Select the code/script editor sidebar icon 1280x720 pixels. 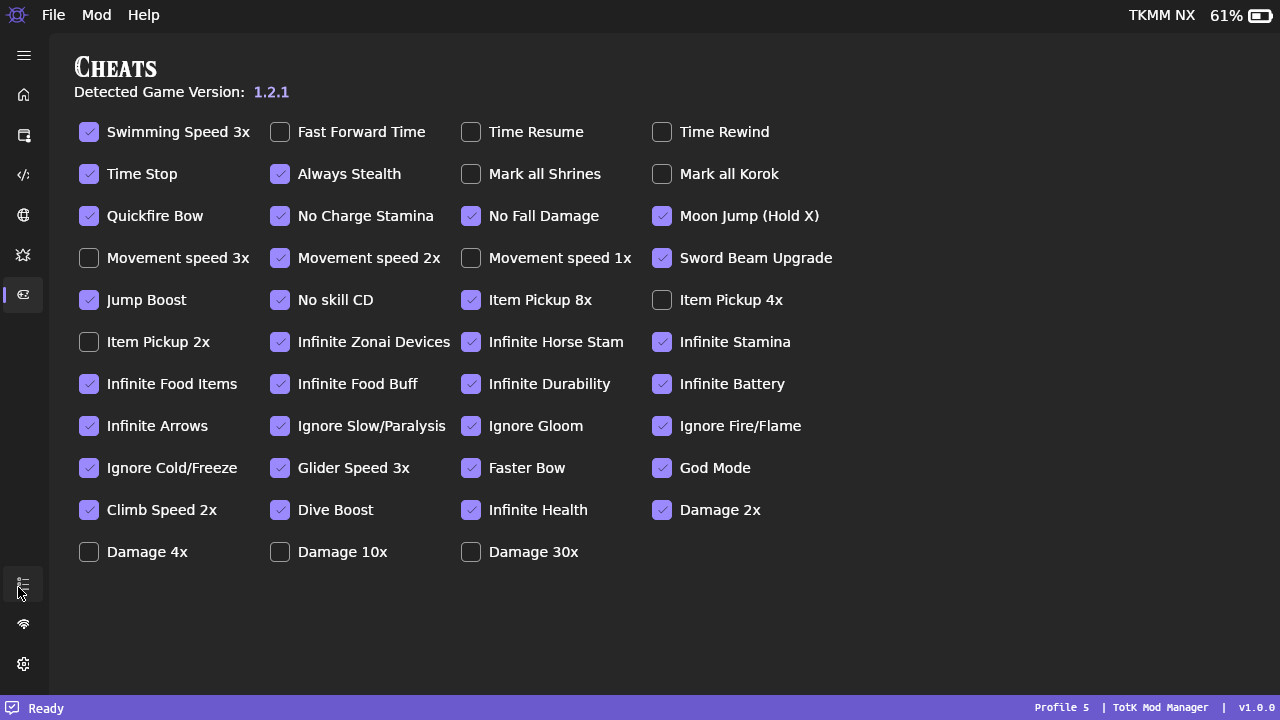click(x=23, y=175)
